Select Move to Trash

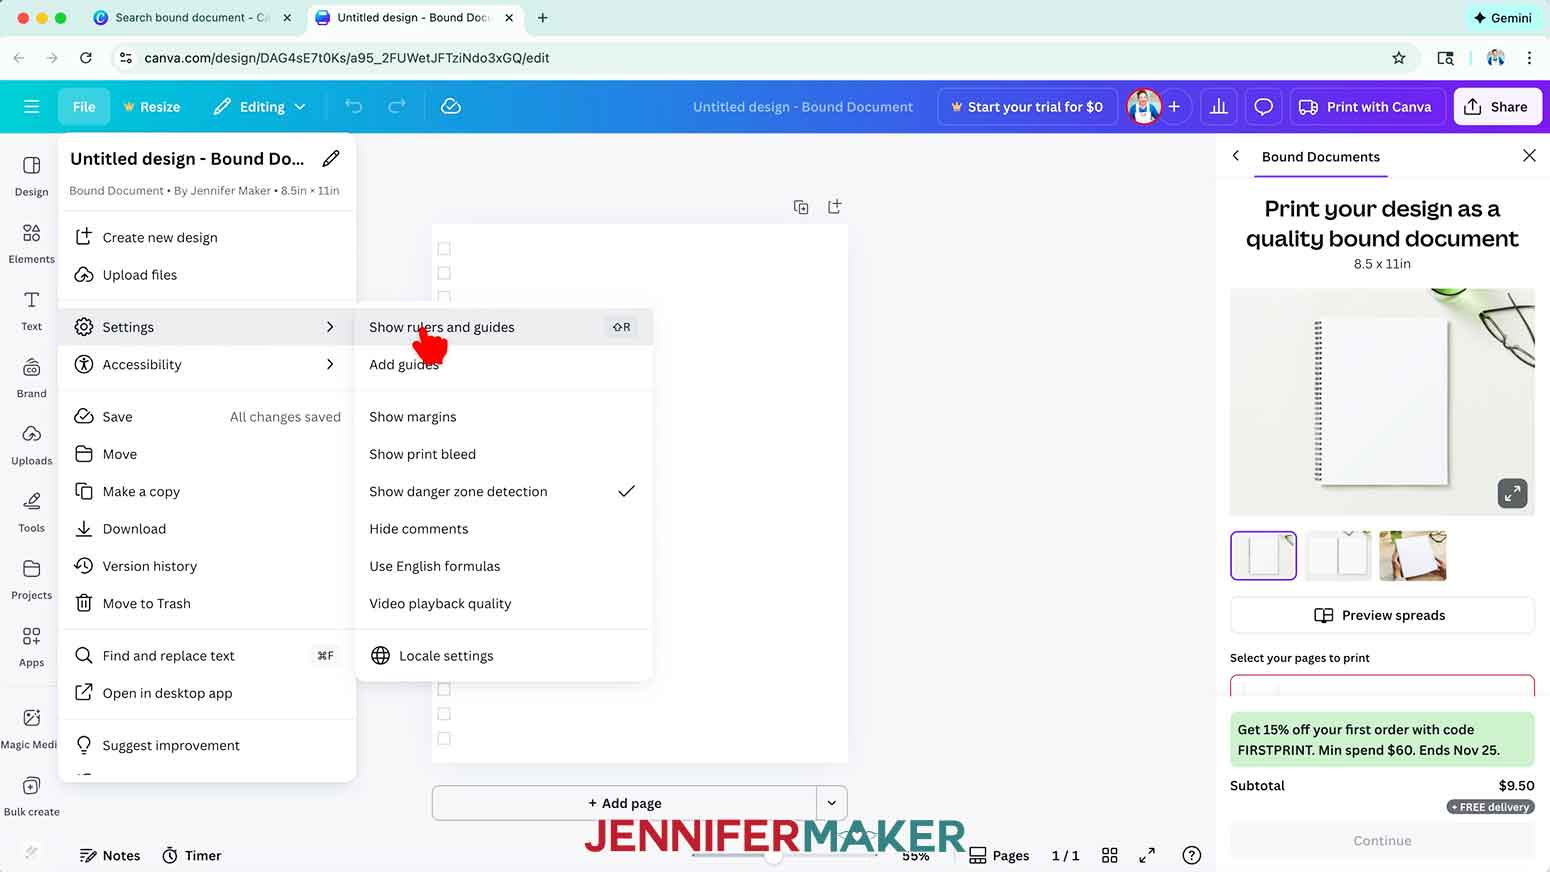pos(207,604)
